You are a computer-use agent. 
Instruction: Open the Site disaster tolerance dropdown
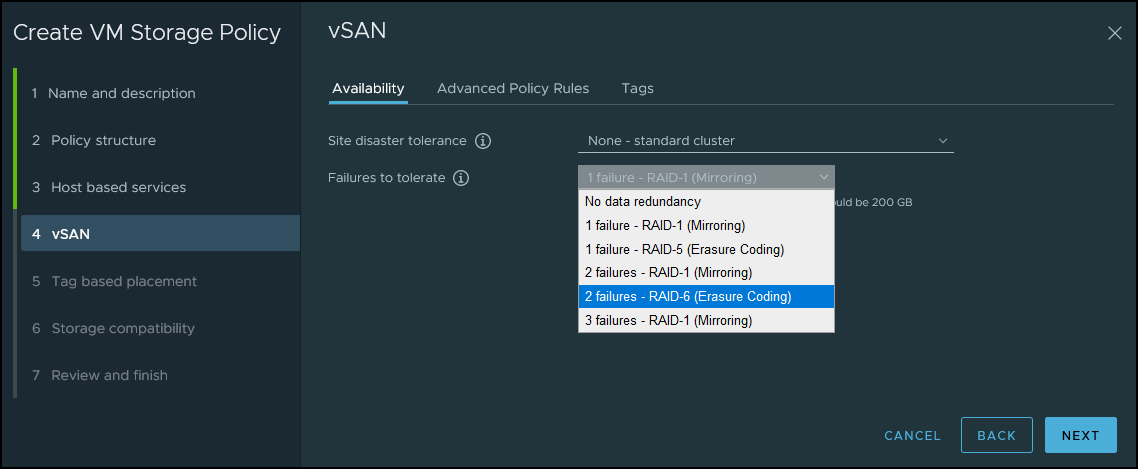click(765, 141)
